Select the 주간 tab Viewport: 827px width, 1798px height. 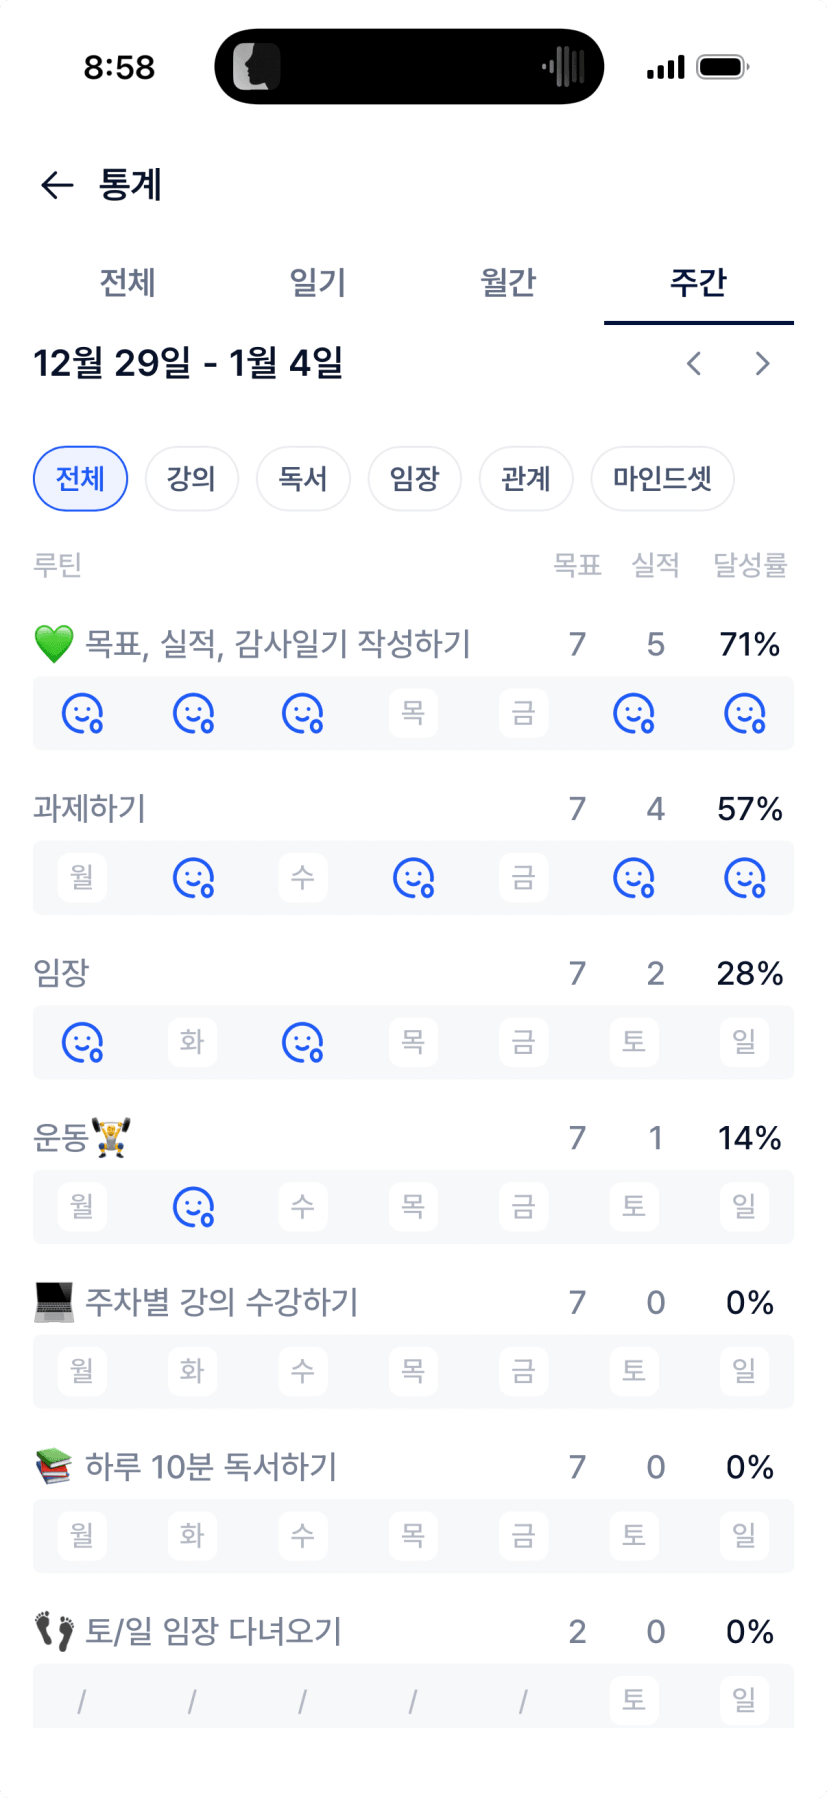[x=698, y=283]
